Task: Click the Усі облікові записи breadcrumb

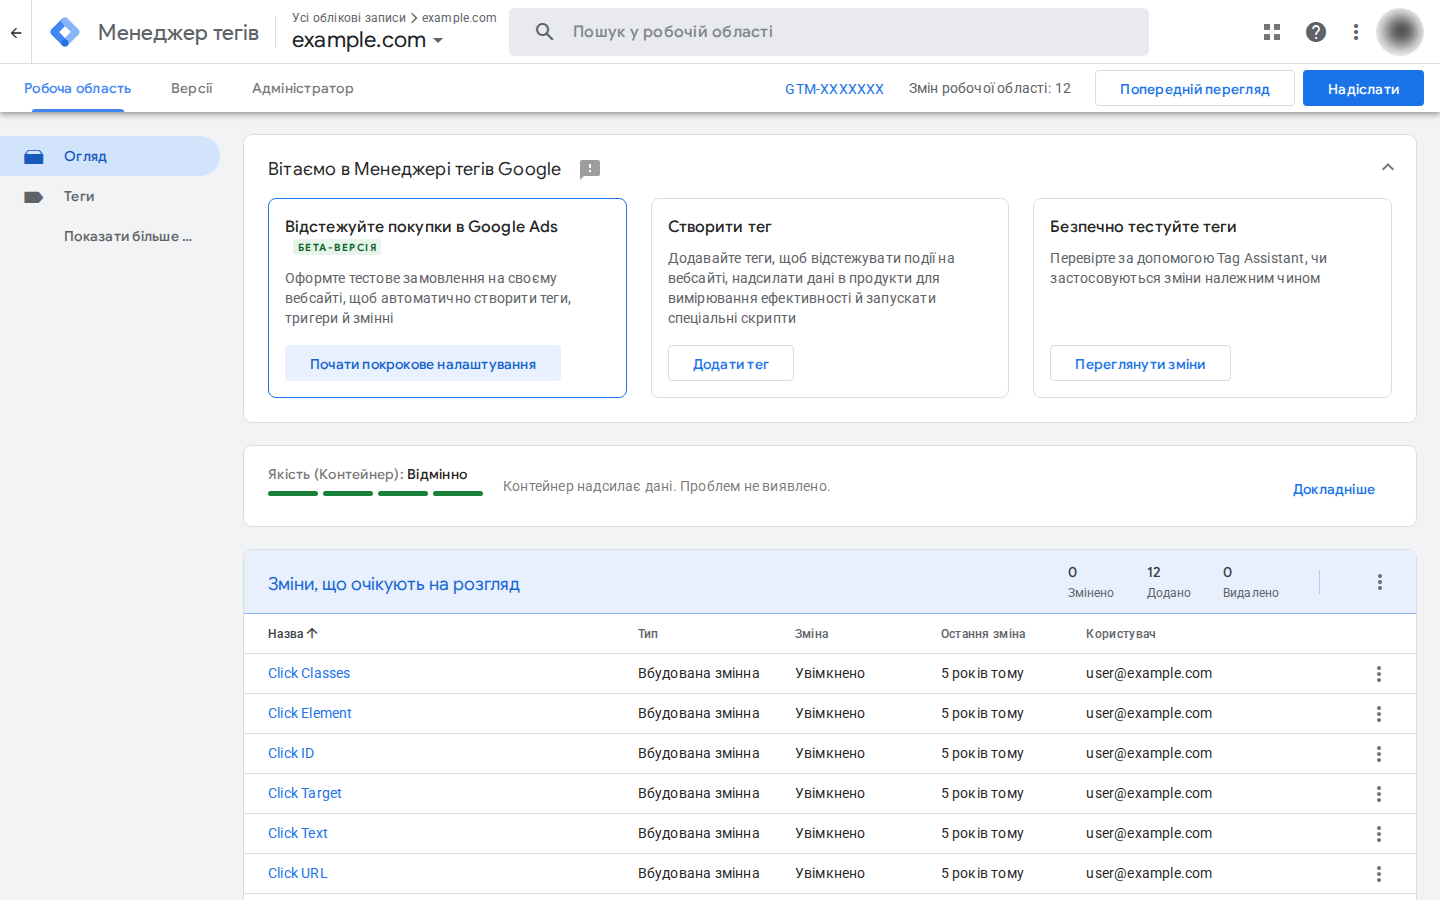Action: tap(349, 18)
